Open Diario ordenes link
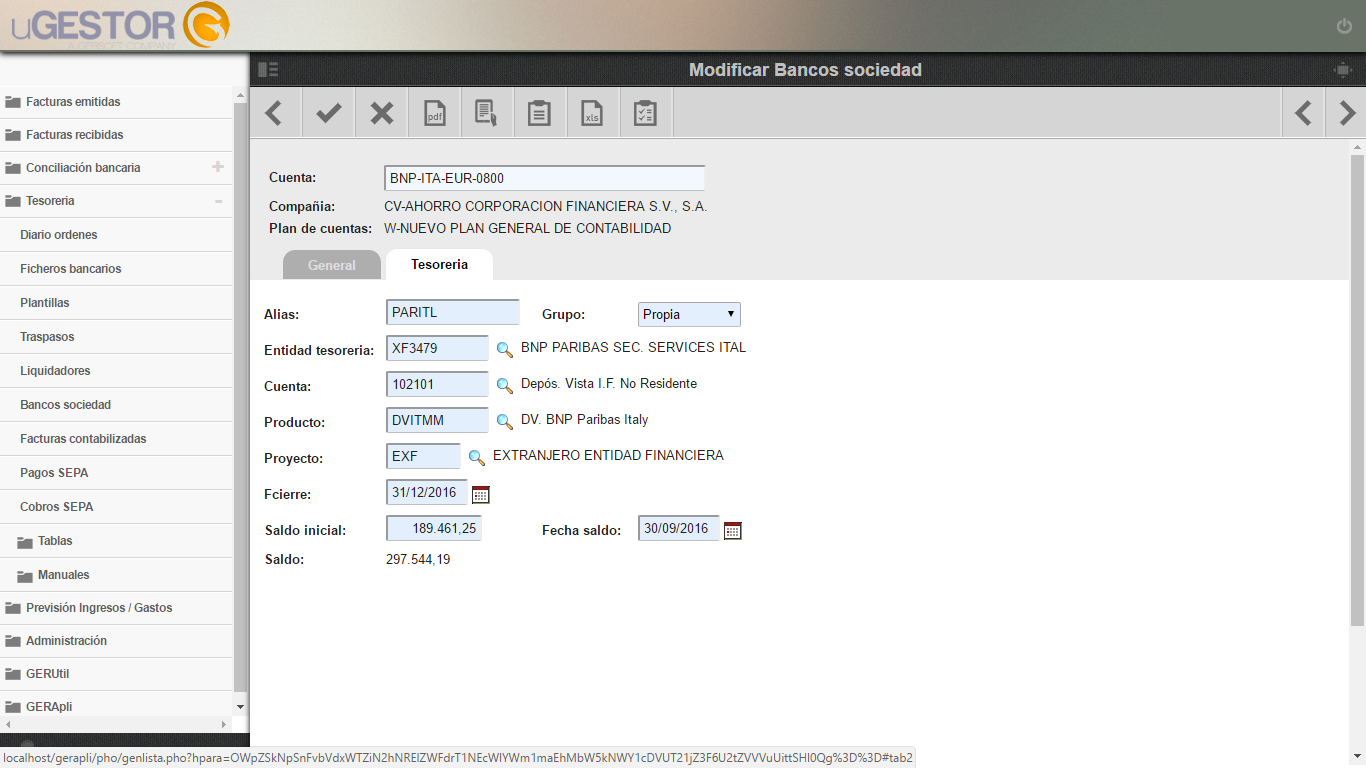 click(58, 235)
